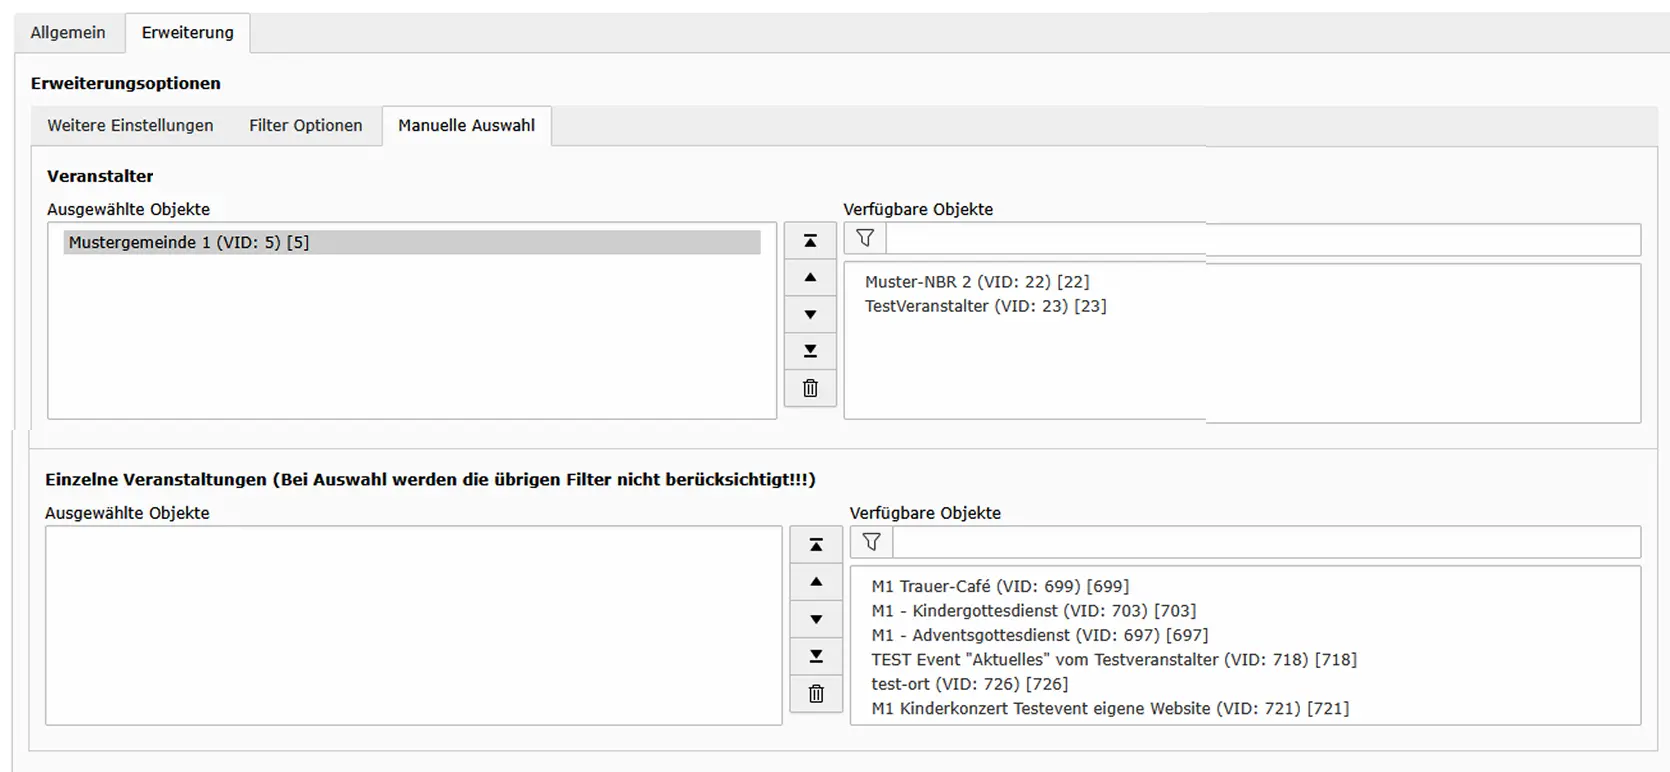
Task: Focus the Einzelne Veranstaltungen filter field
Action: (x=1265, y=542)
